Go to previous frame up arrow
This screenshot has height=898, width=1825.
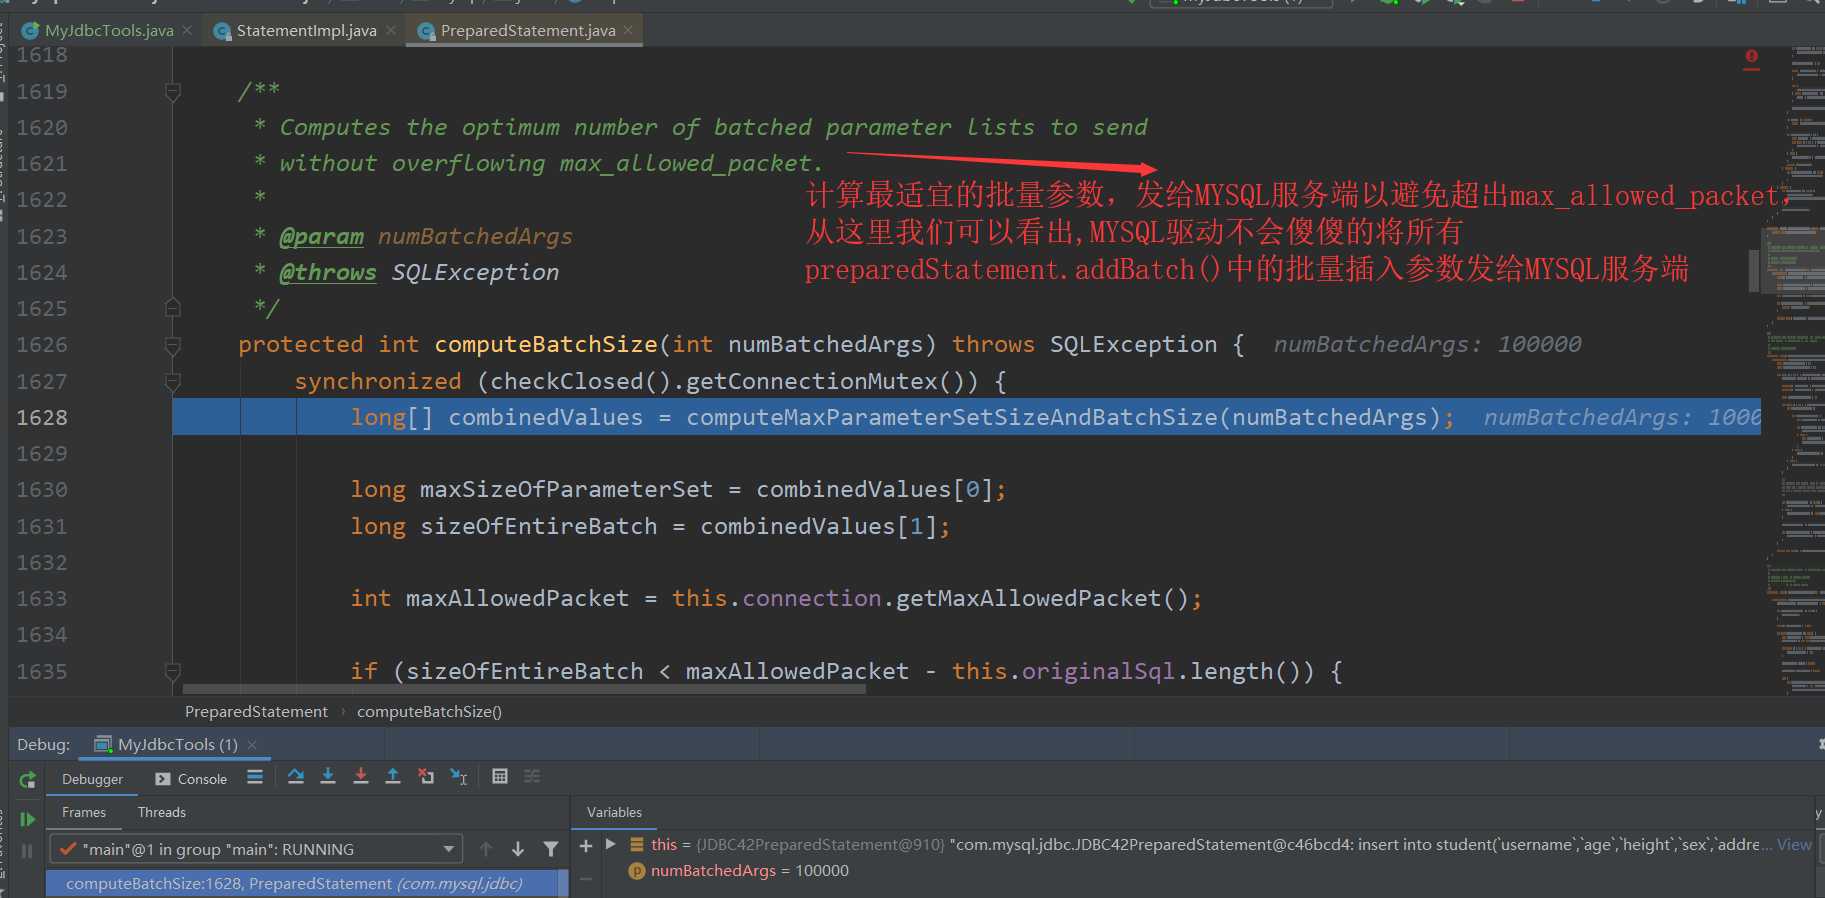[486, 849]
